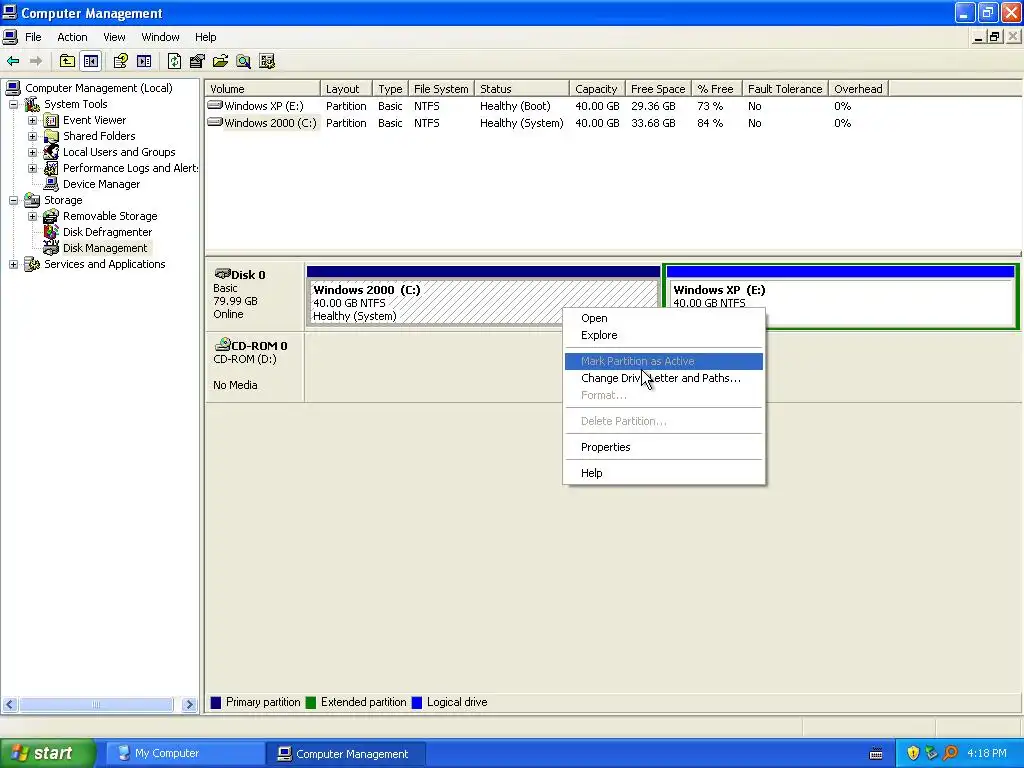Click the Removable Storage icon in the tree

click(x=51, y=216)
